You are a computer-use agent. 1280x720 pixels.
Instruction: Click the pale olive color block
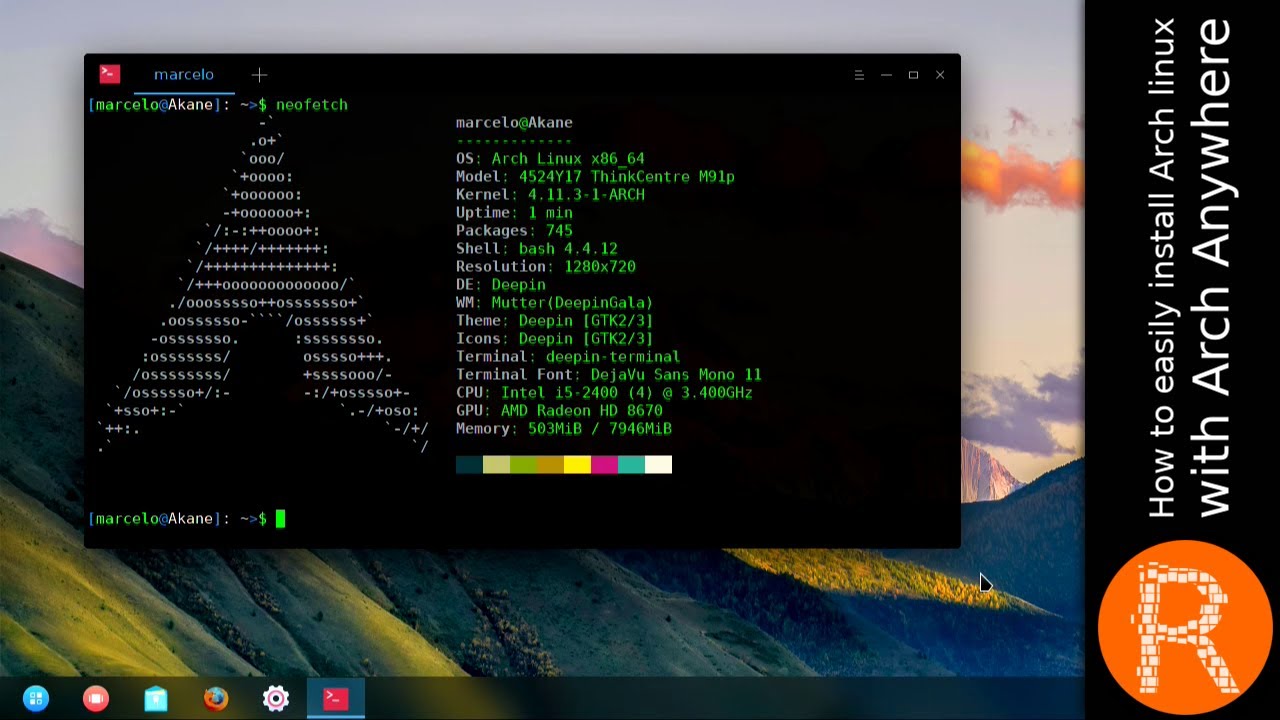[x=496, y=464]
